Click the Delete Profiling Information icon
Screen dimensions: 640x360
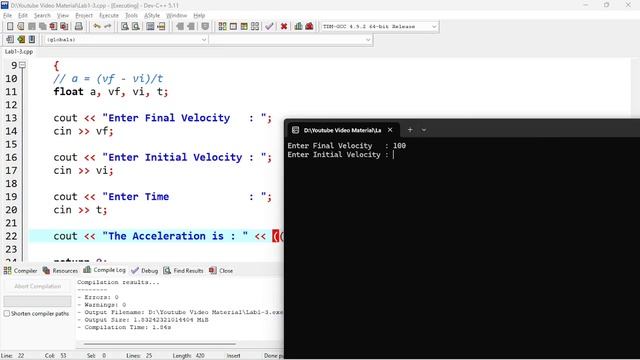click(x=309, y=26)
